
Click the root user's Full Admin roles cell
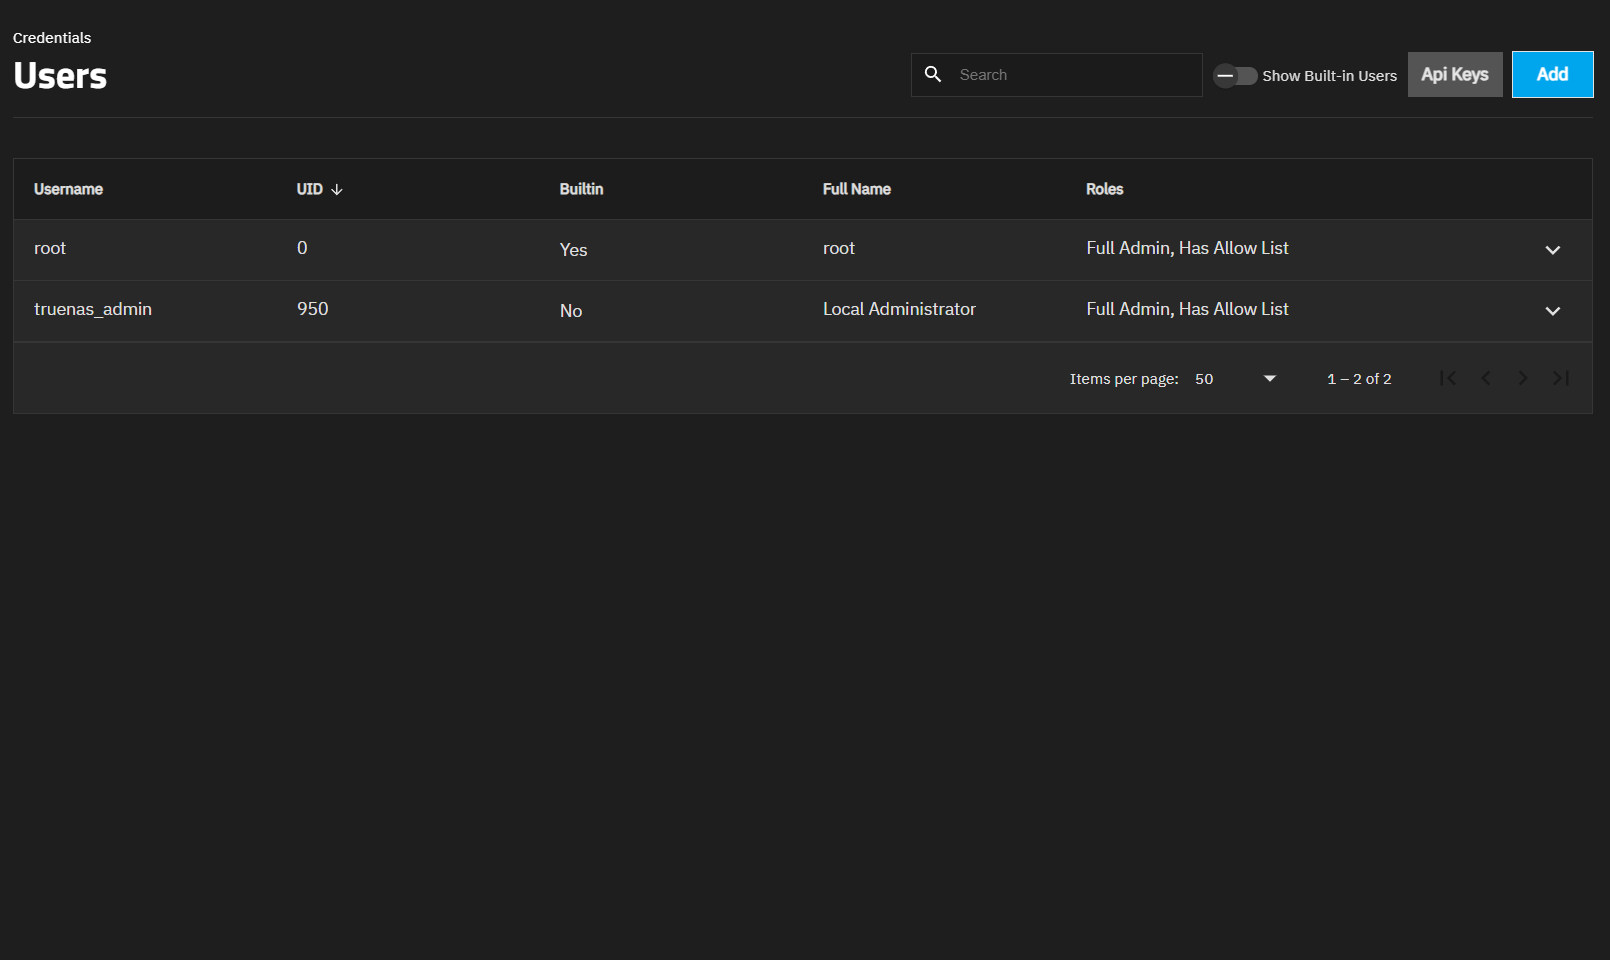click(1187, 248)
